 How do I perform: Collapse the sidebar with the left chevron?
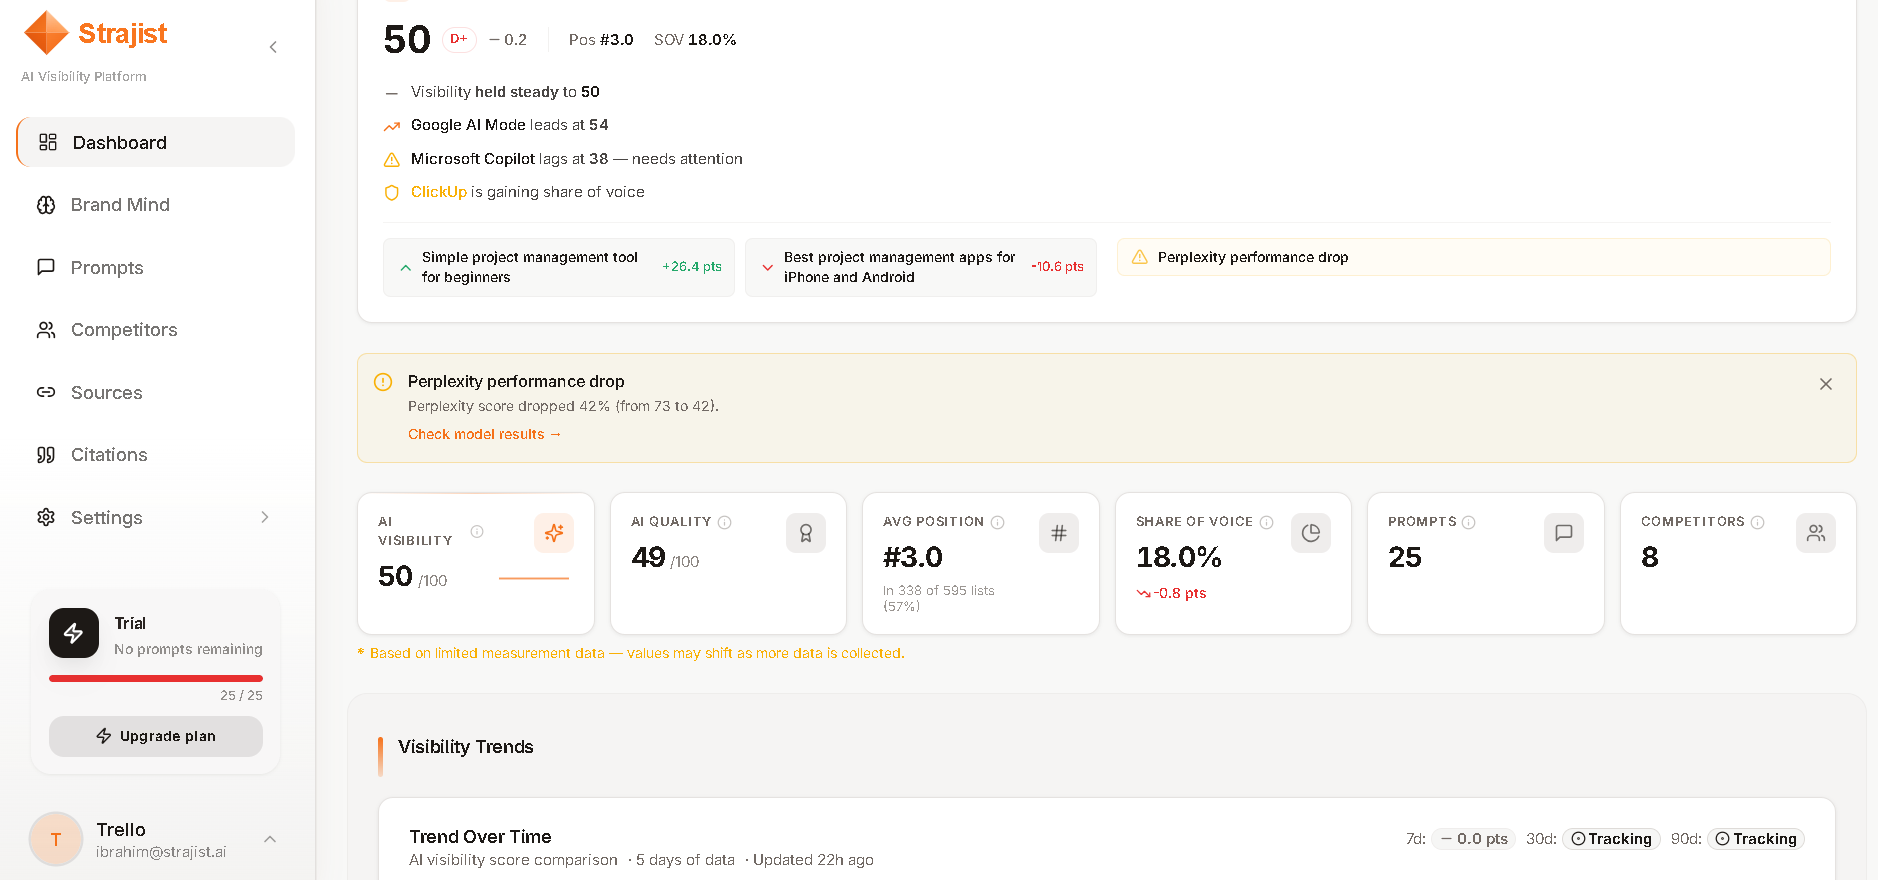click(x=273, y=47)
